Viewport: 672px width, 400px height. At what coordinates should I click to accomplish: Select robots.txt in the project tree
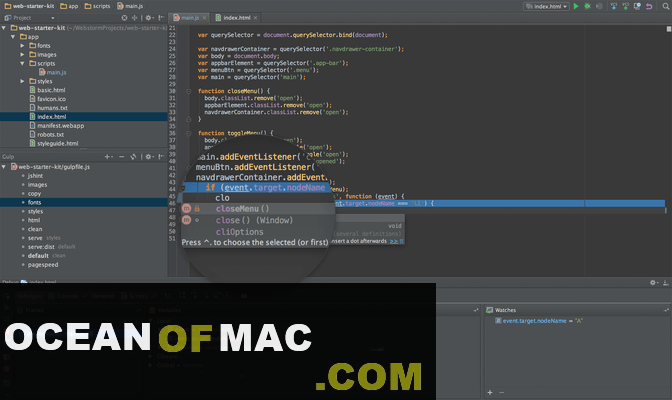coord(51,135)
